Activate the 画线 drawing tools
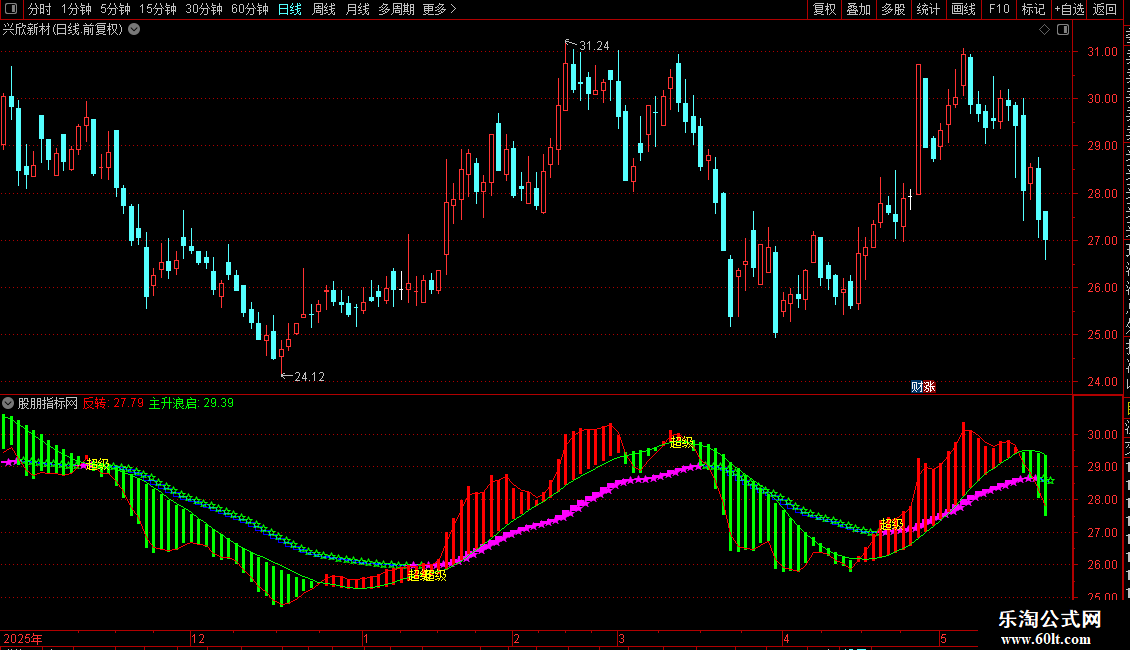This screenshot has height=650, width=1130. (963, 9)
